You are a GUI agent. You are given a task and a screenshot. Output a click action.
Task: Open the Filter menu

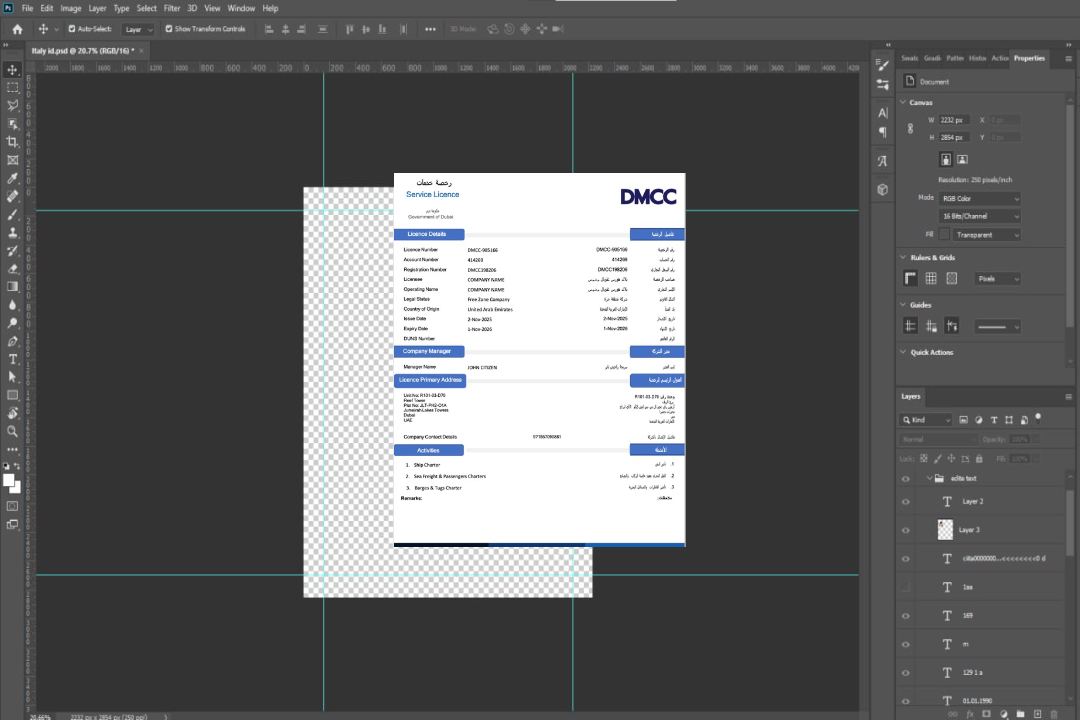172,8
